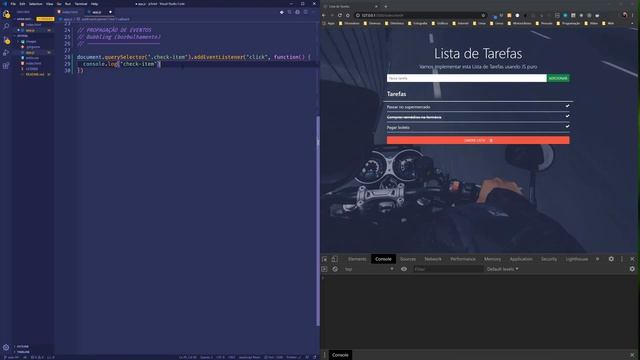Clear the DevTools console

335,269
